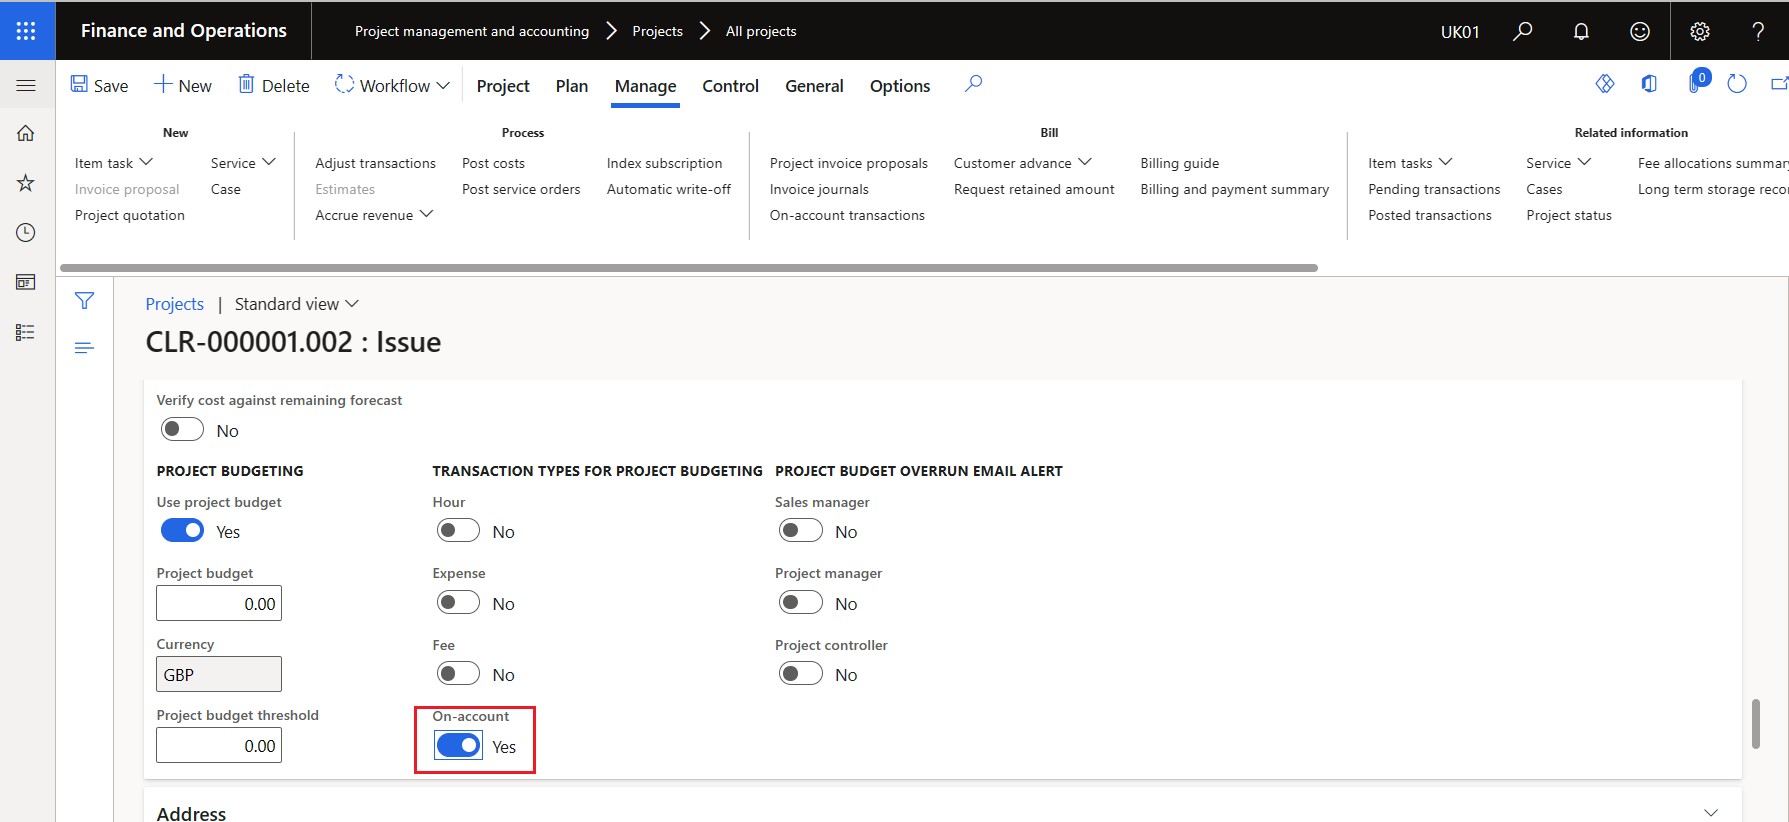1789x822 pixels.
Task: Toggle the Hour transaction type switch
Action: 458,531
